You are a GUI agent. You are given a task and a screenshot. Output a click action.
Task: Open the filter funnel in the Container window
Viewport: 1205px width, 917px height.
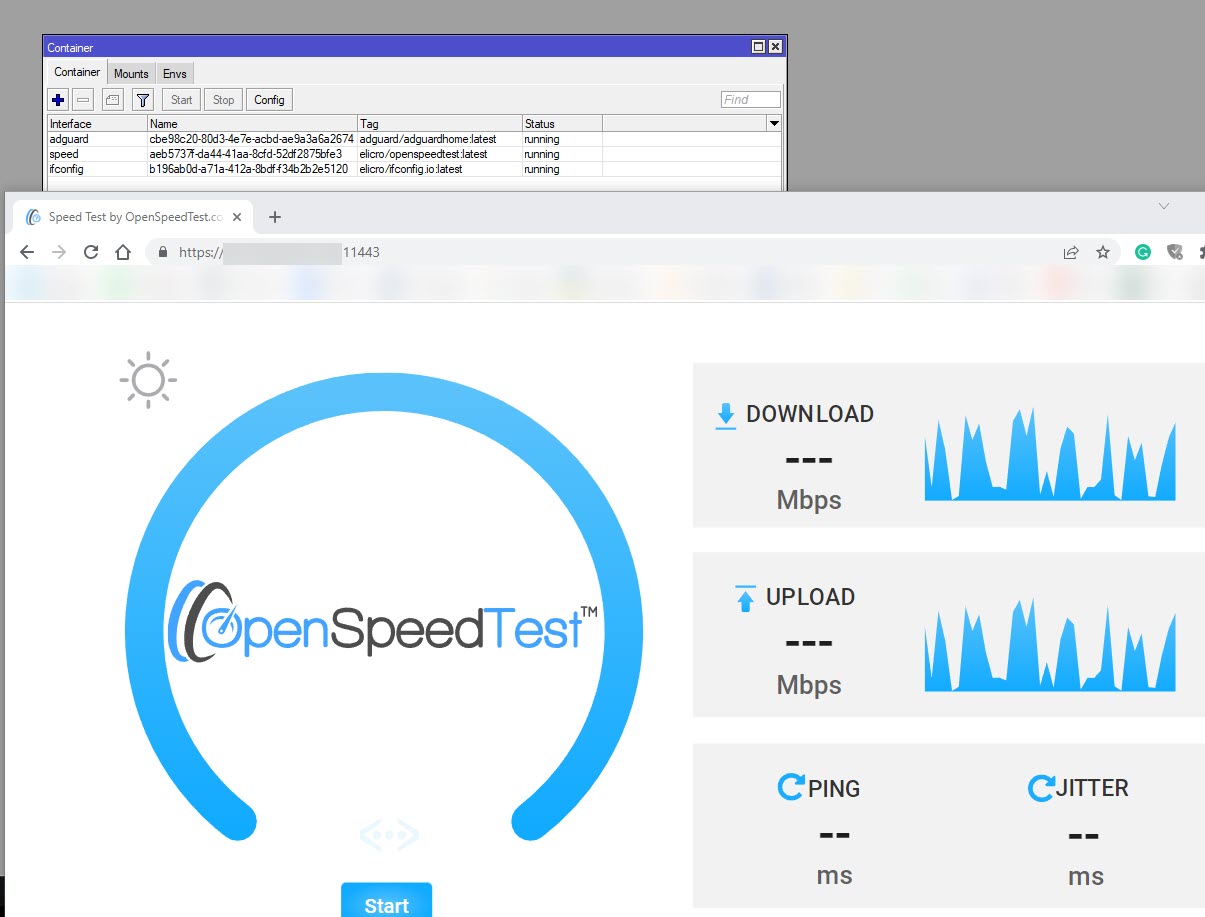143,100
